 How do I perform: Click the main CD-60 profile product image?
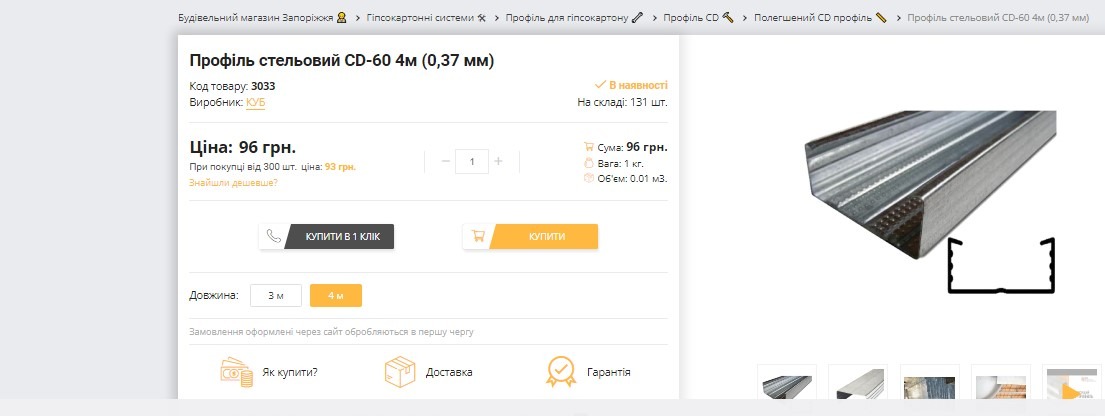[930, 201]
